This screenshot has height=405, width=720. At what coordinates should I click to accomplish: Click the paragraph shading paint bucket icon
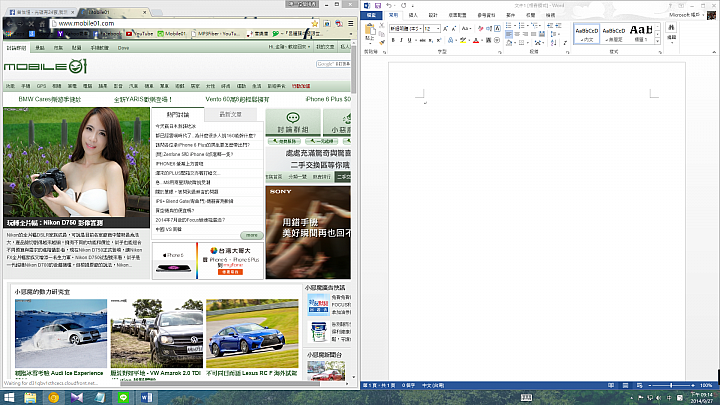[509, 42]
